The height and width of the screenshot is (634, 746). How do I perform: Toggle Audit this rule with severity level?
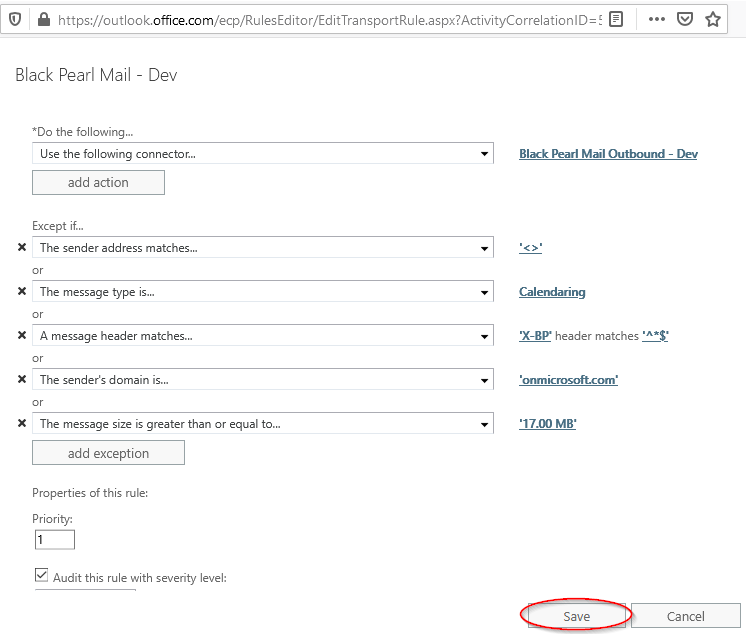tap(41, 576)
